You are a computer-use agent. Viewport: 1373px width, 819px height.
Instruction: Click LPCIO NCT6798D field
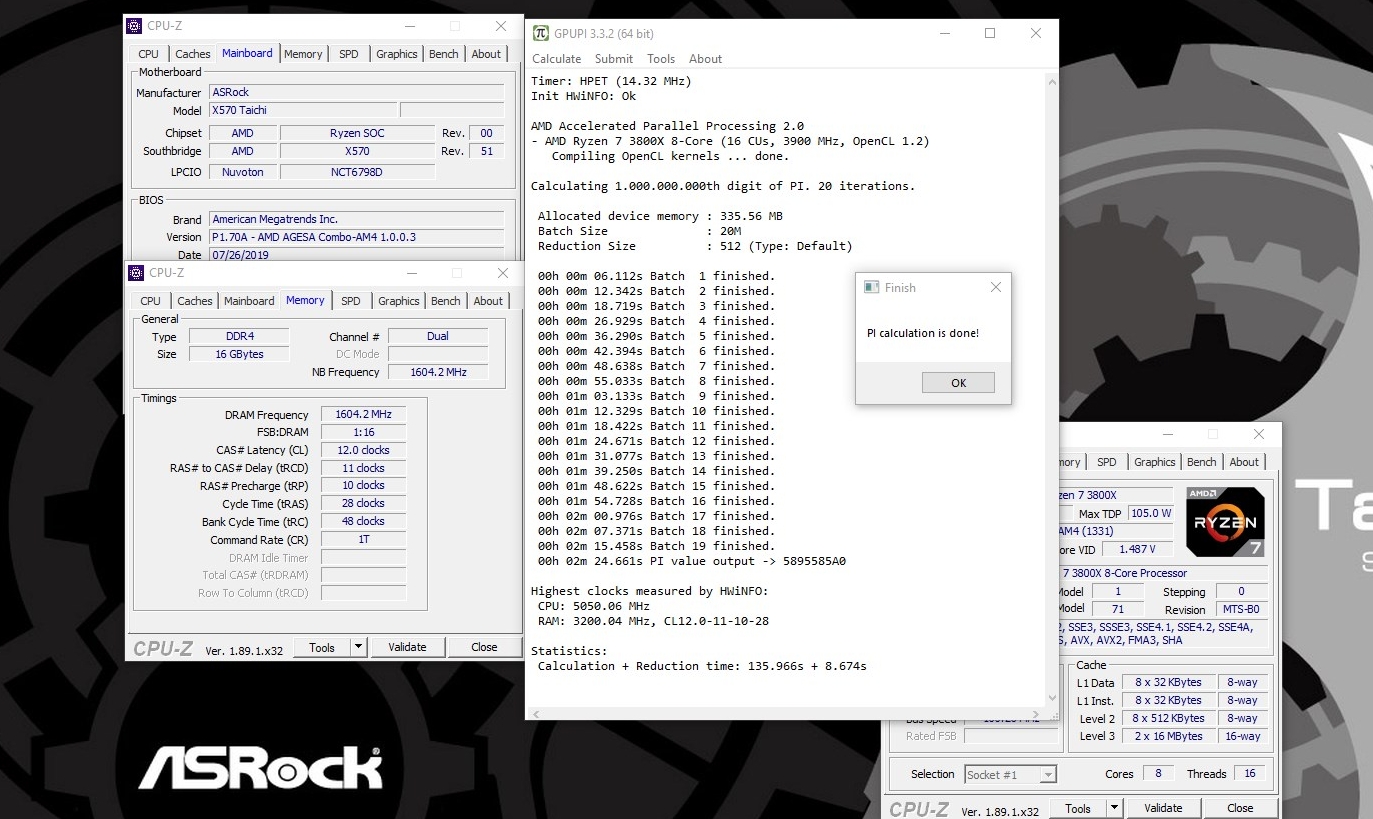(x=357, y=172)
